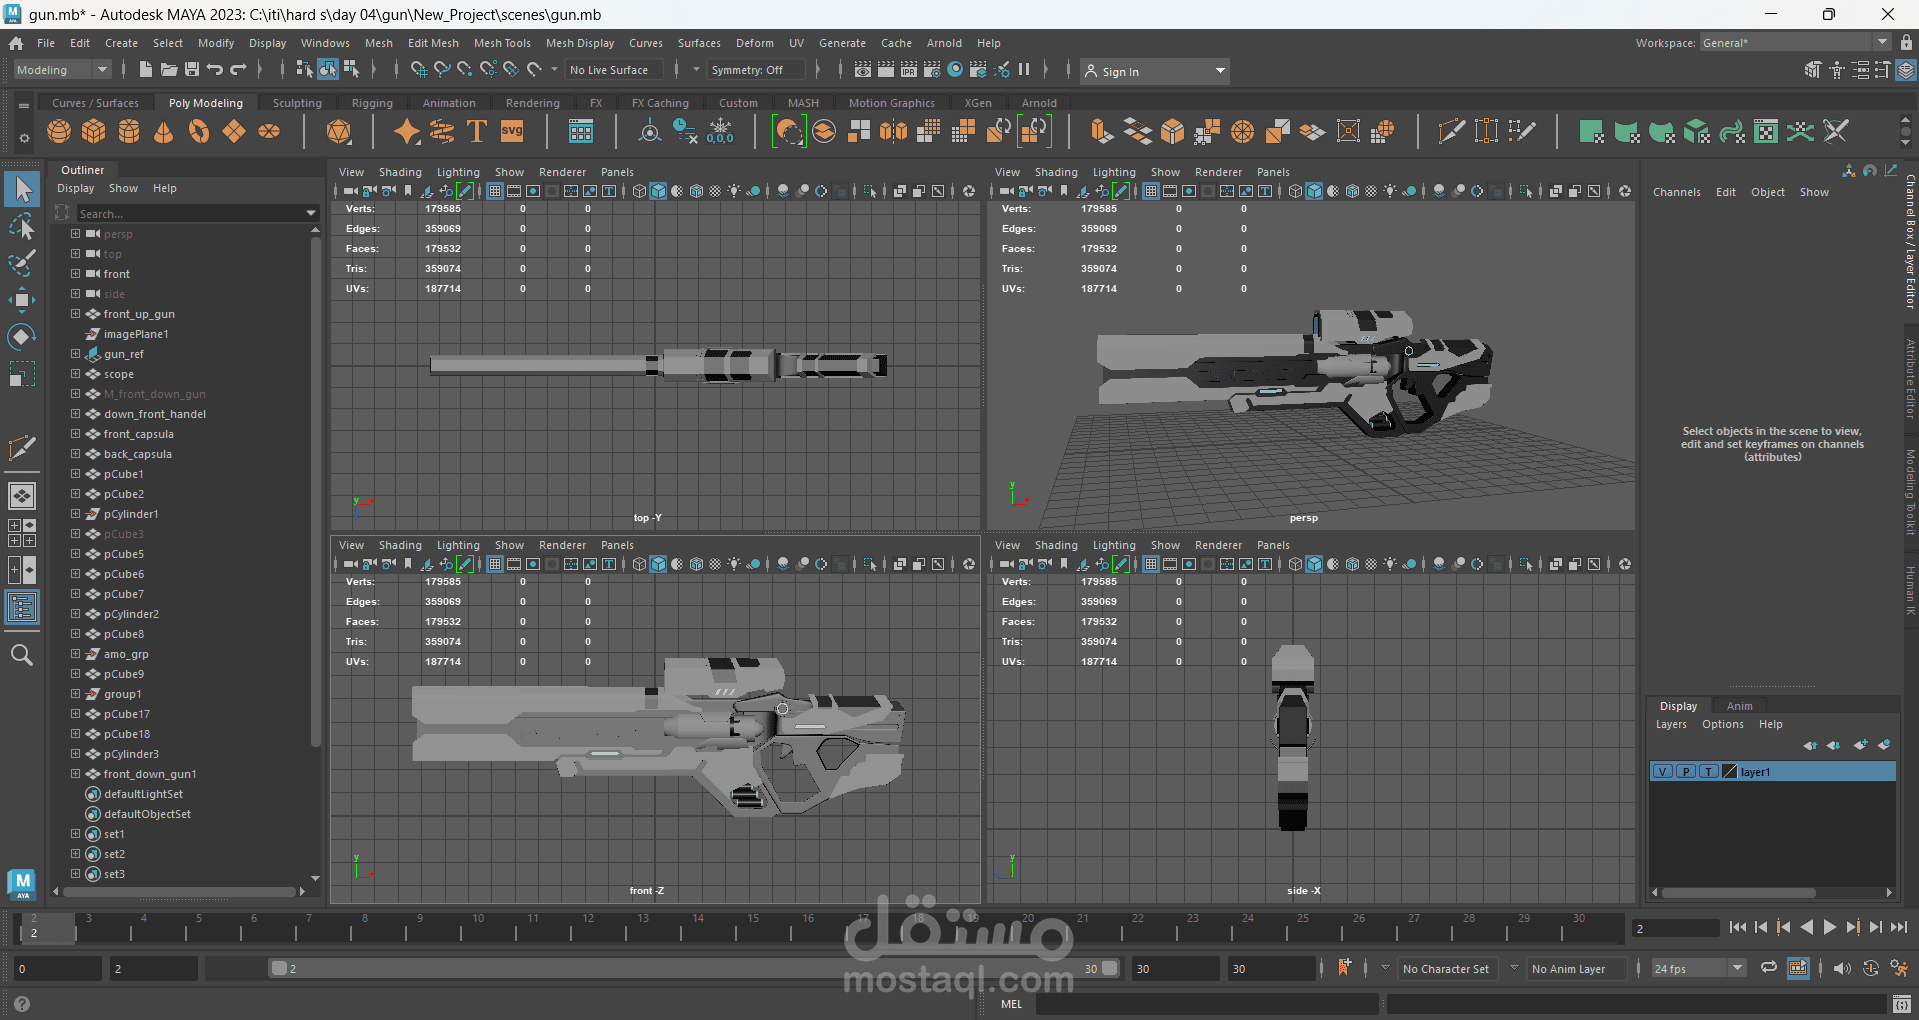1919x1020 pixels.
Task: Open the 24 fps frame rate dropdown
Action: pyautogui.click(x=1698, y=968)
